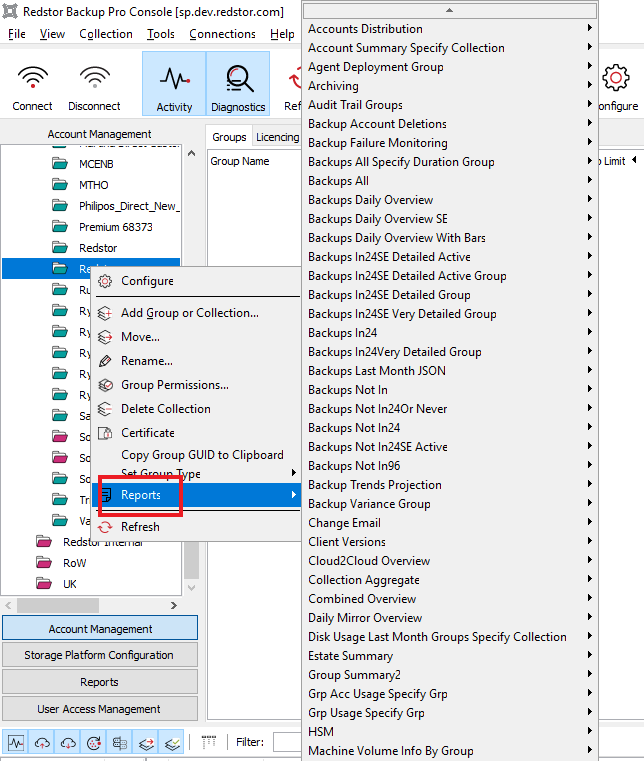Expand the Set Group Type submenu arrow

tap(294, 473)
